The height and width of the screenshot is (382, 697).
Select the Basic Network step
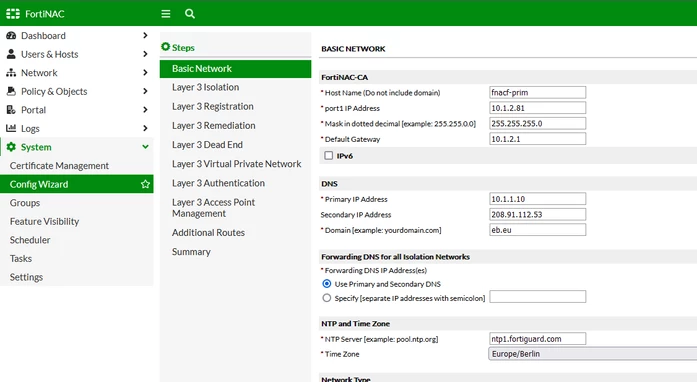point(235,69)
